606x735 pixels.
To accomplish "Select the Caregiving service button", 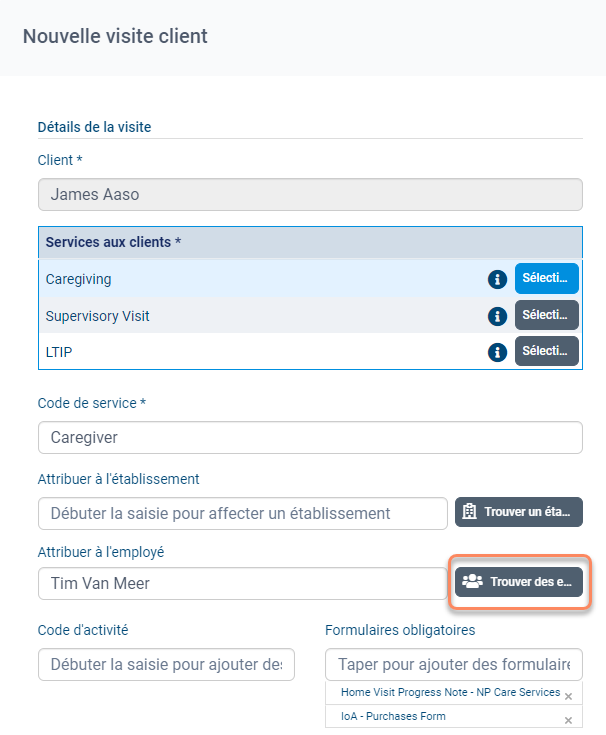I will (546, 279).
